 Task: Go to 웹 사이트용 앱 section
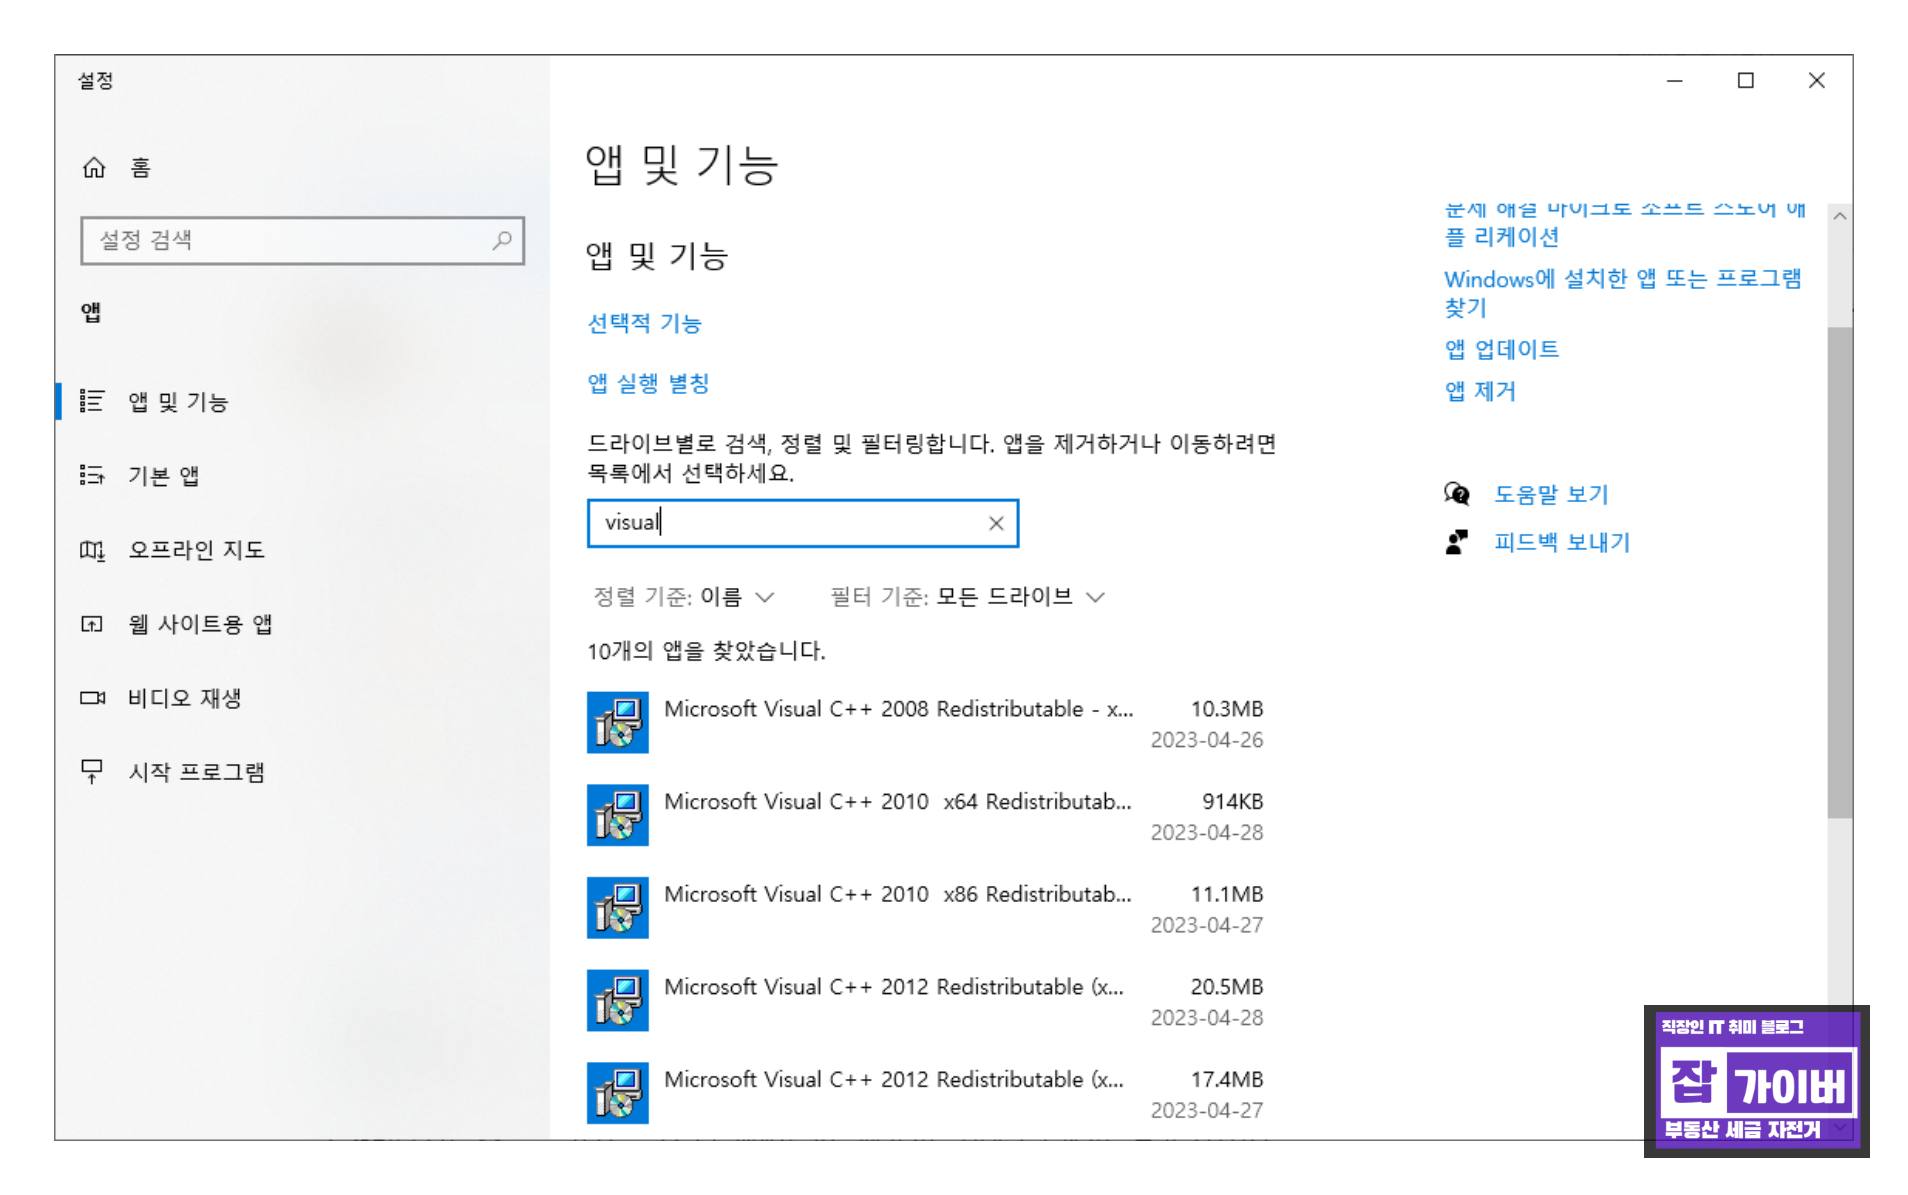302,624
